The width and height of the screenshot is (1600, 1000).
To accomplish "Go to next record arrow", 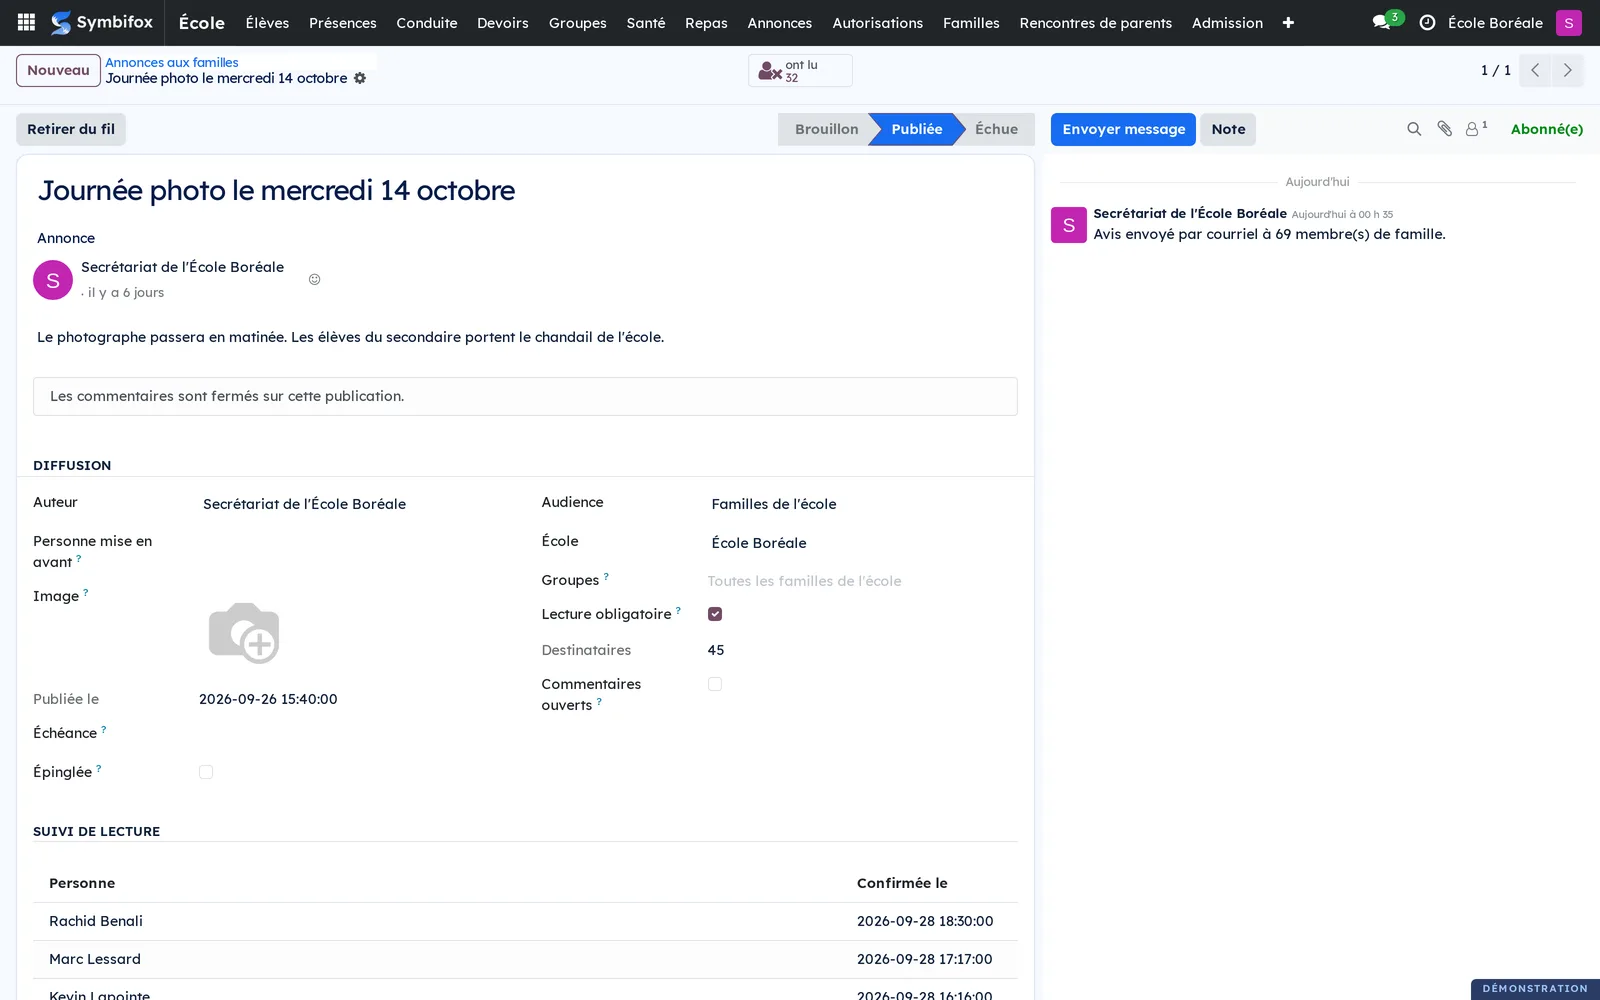I will click(1567, 70).
